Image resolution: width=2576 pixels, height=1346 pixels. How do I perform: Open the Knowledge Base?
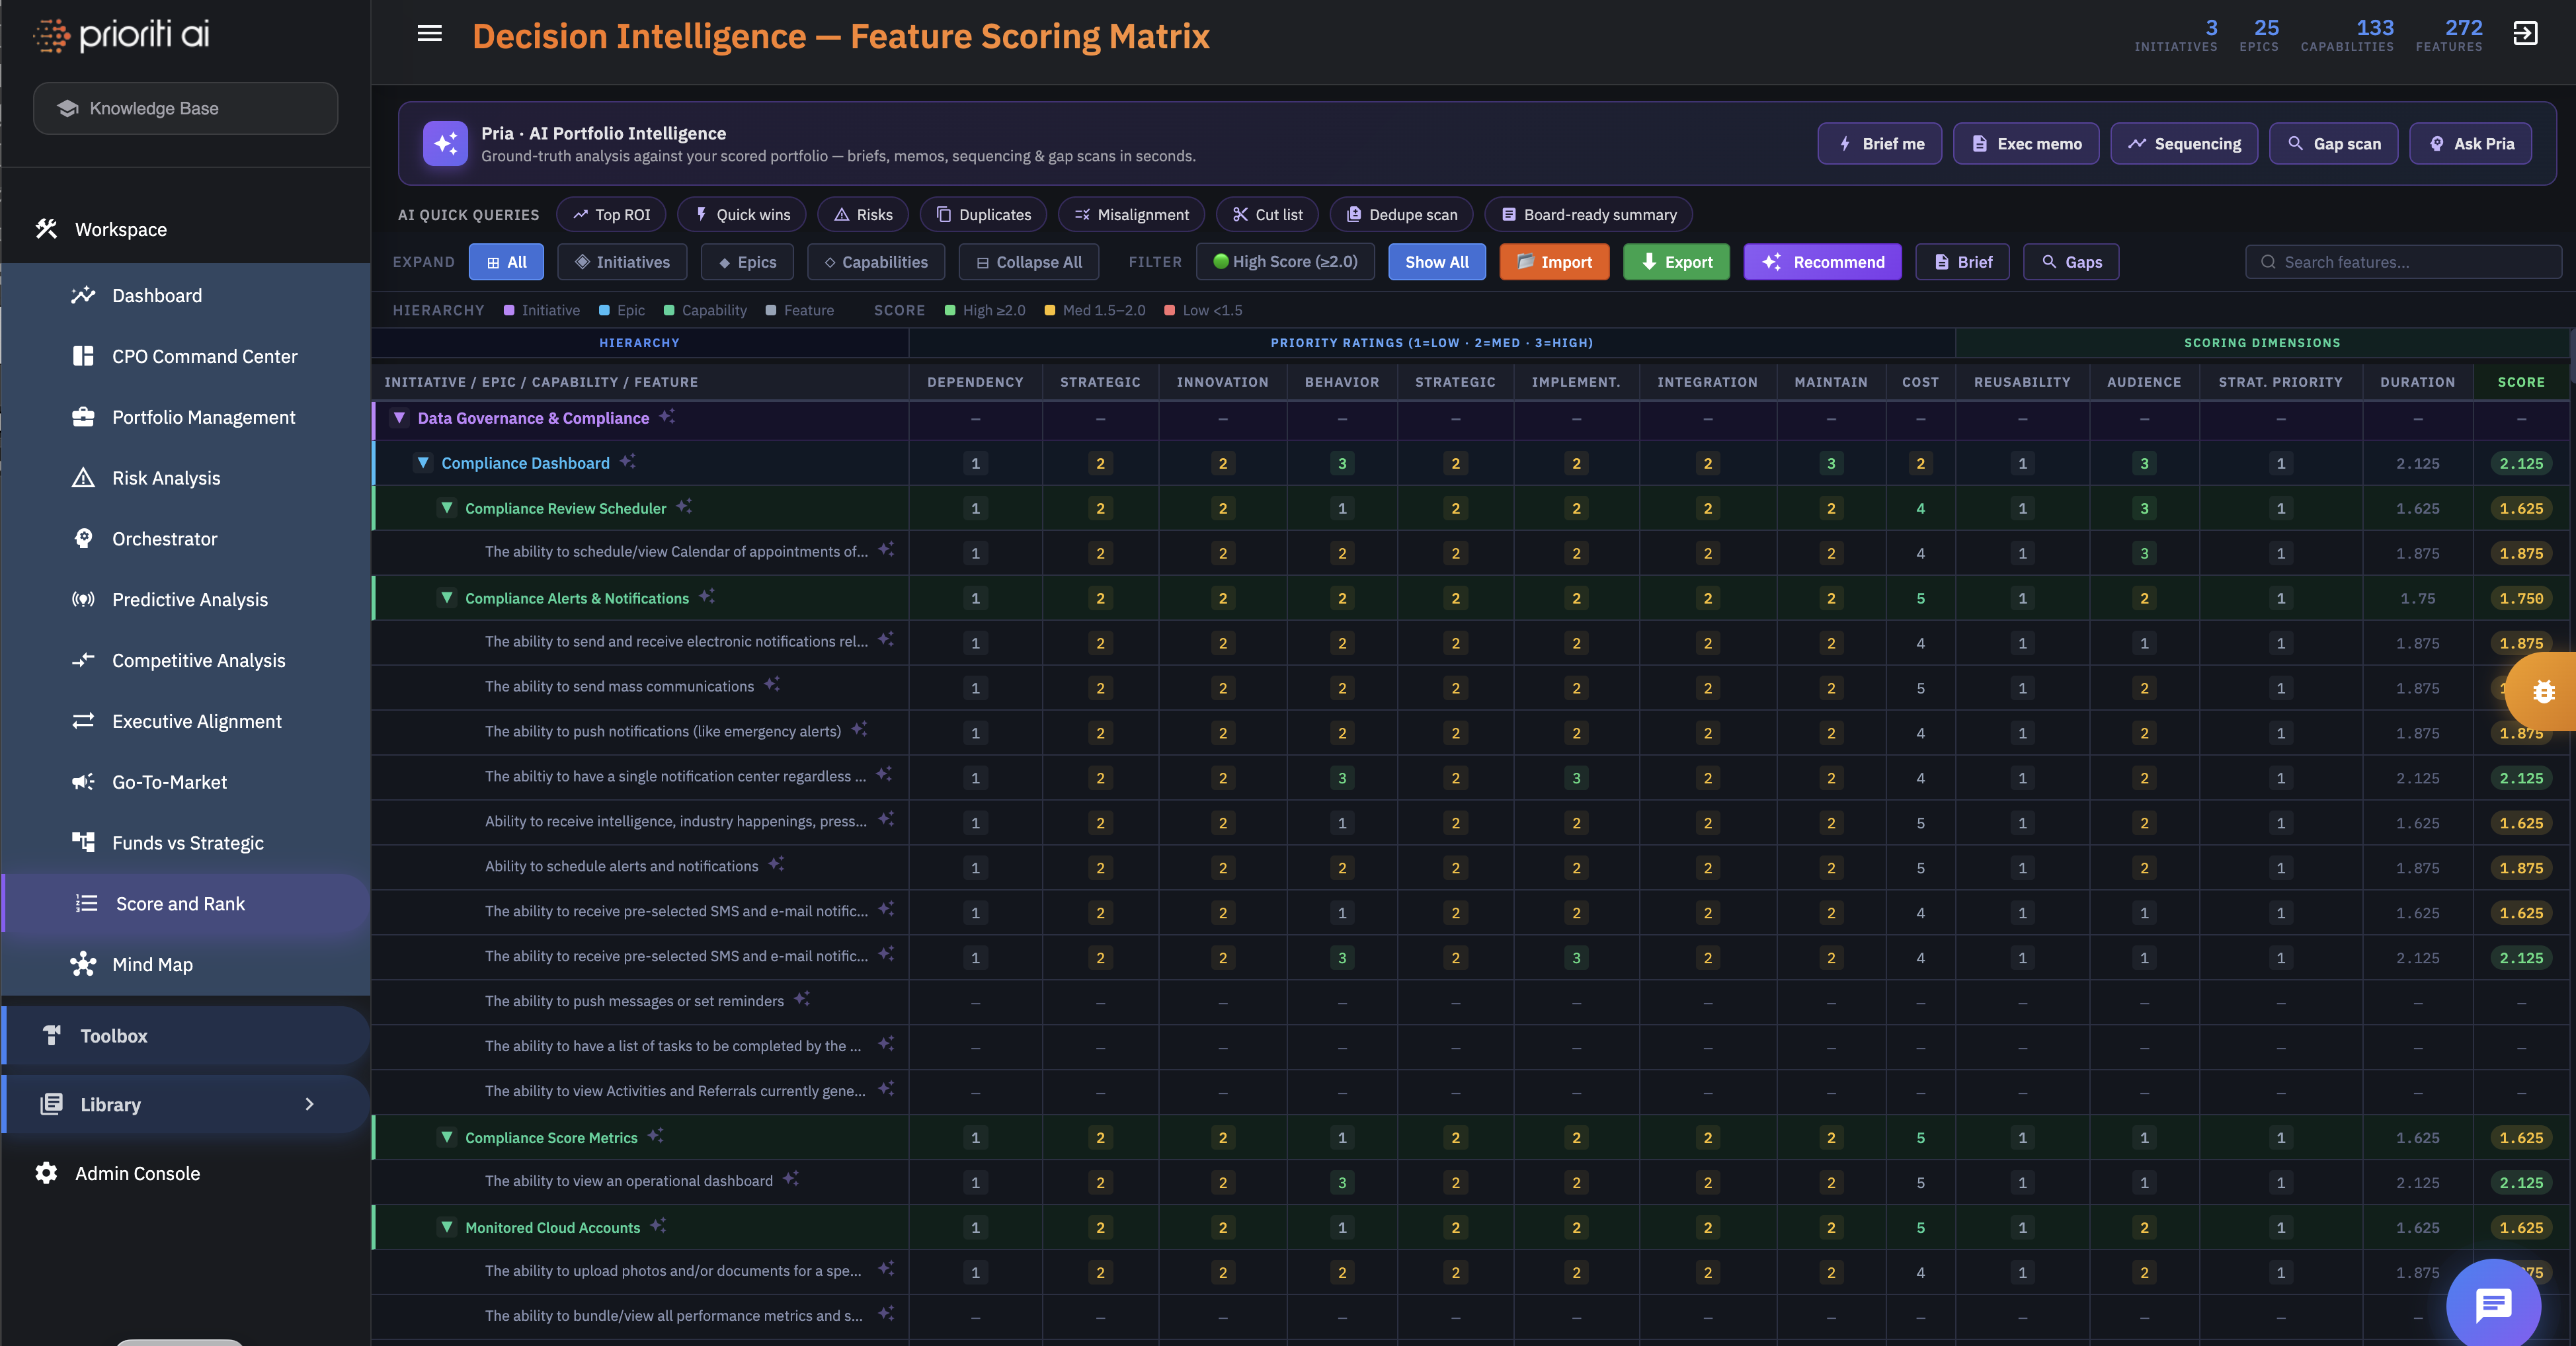[x=185, y=108]
